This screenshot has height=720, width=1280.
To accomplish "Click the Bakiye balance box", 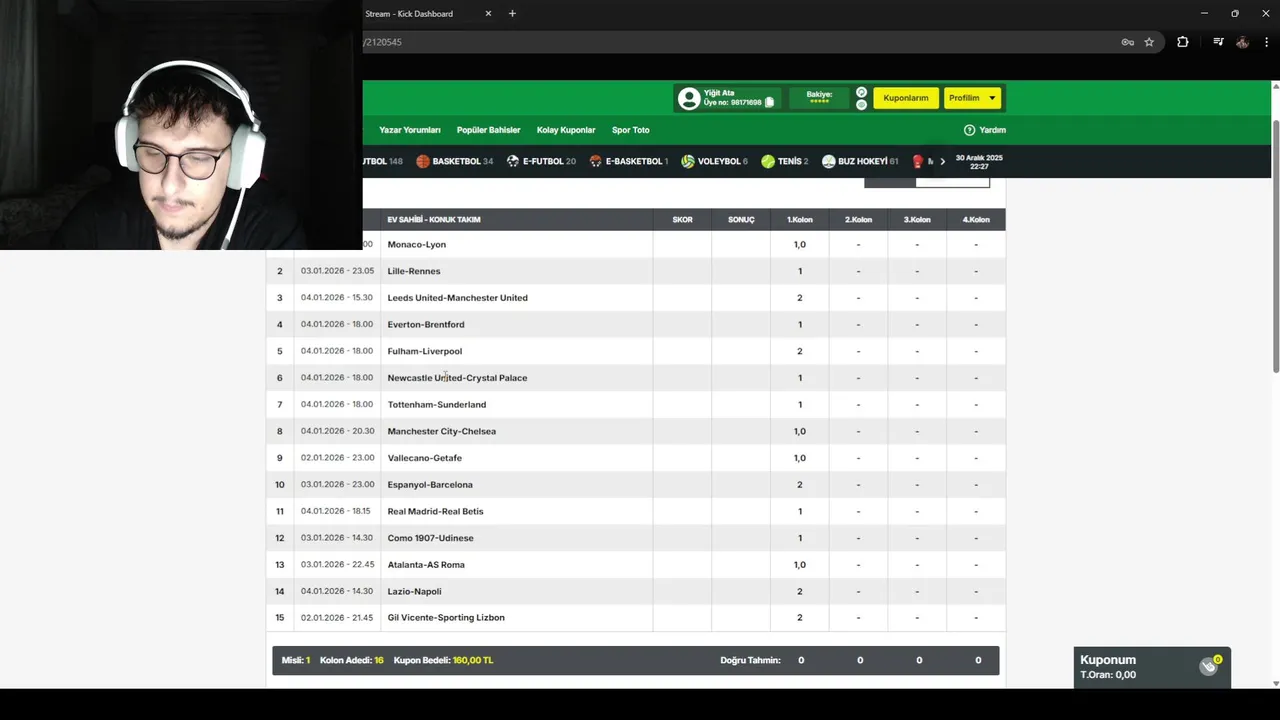I will pos(819,98).
